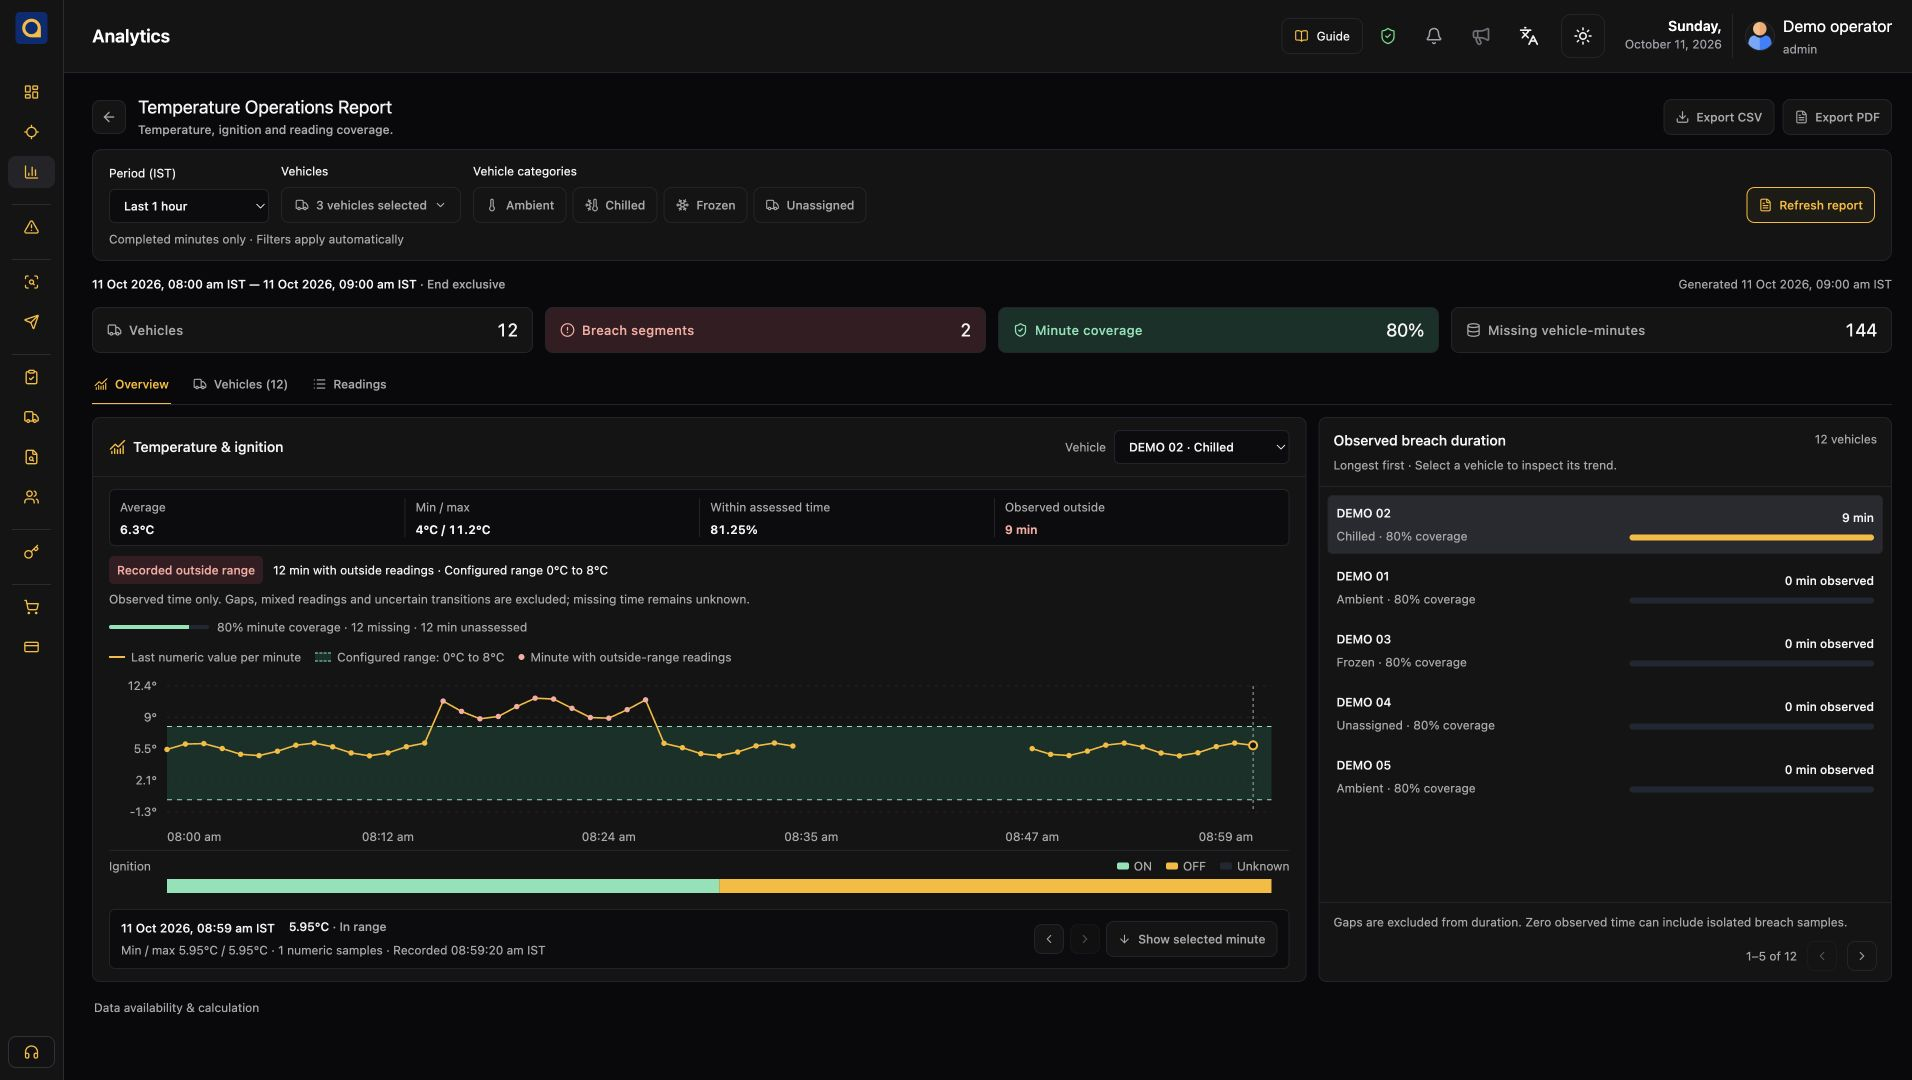Viewport: 1912px width, 1080px height.
Task: Toggle the Ambient category filter
Action: tap(519, 205)
